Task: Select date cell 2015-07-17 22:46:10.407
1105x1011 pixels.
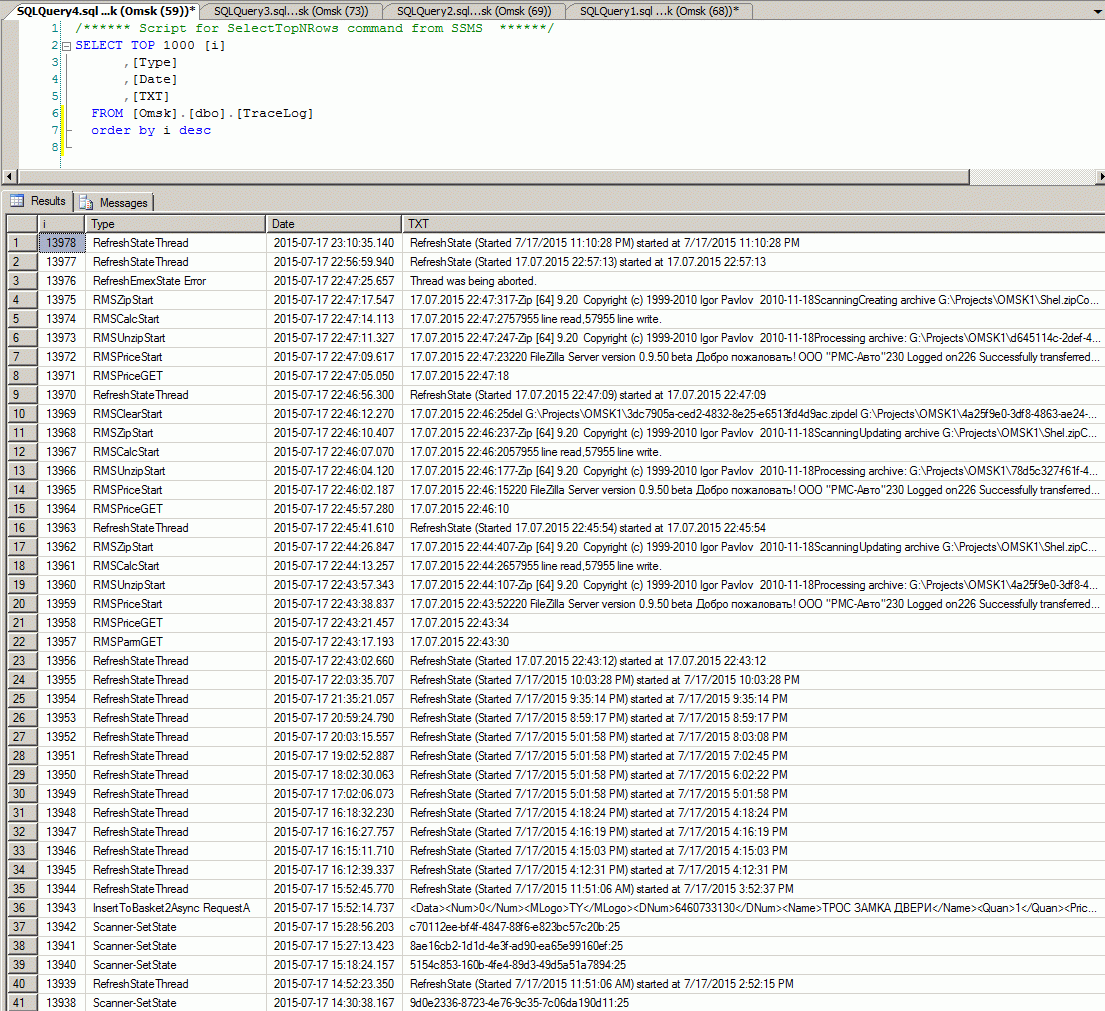Action: click(334, 433)
